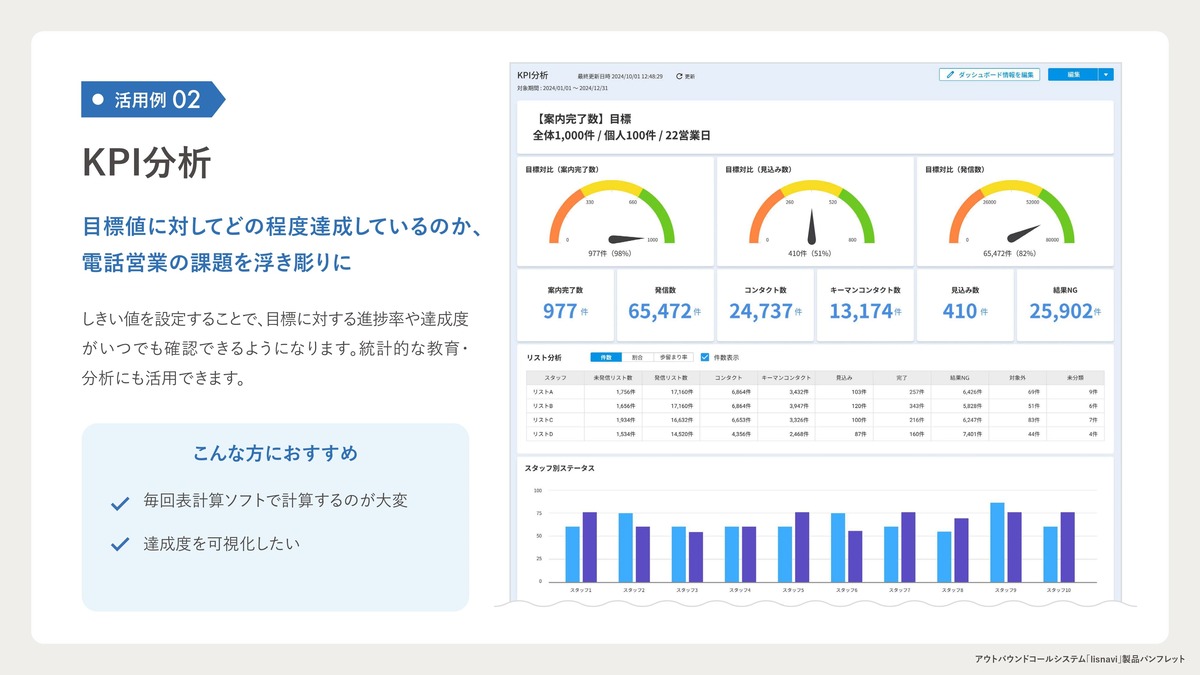Click the refresh icon to update the dashboard
The width and height of the screenshot is (1200, 675).
(678, 74)
